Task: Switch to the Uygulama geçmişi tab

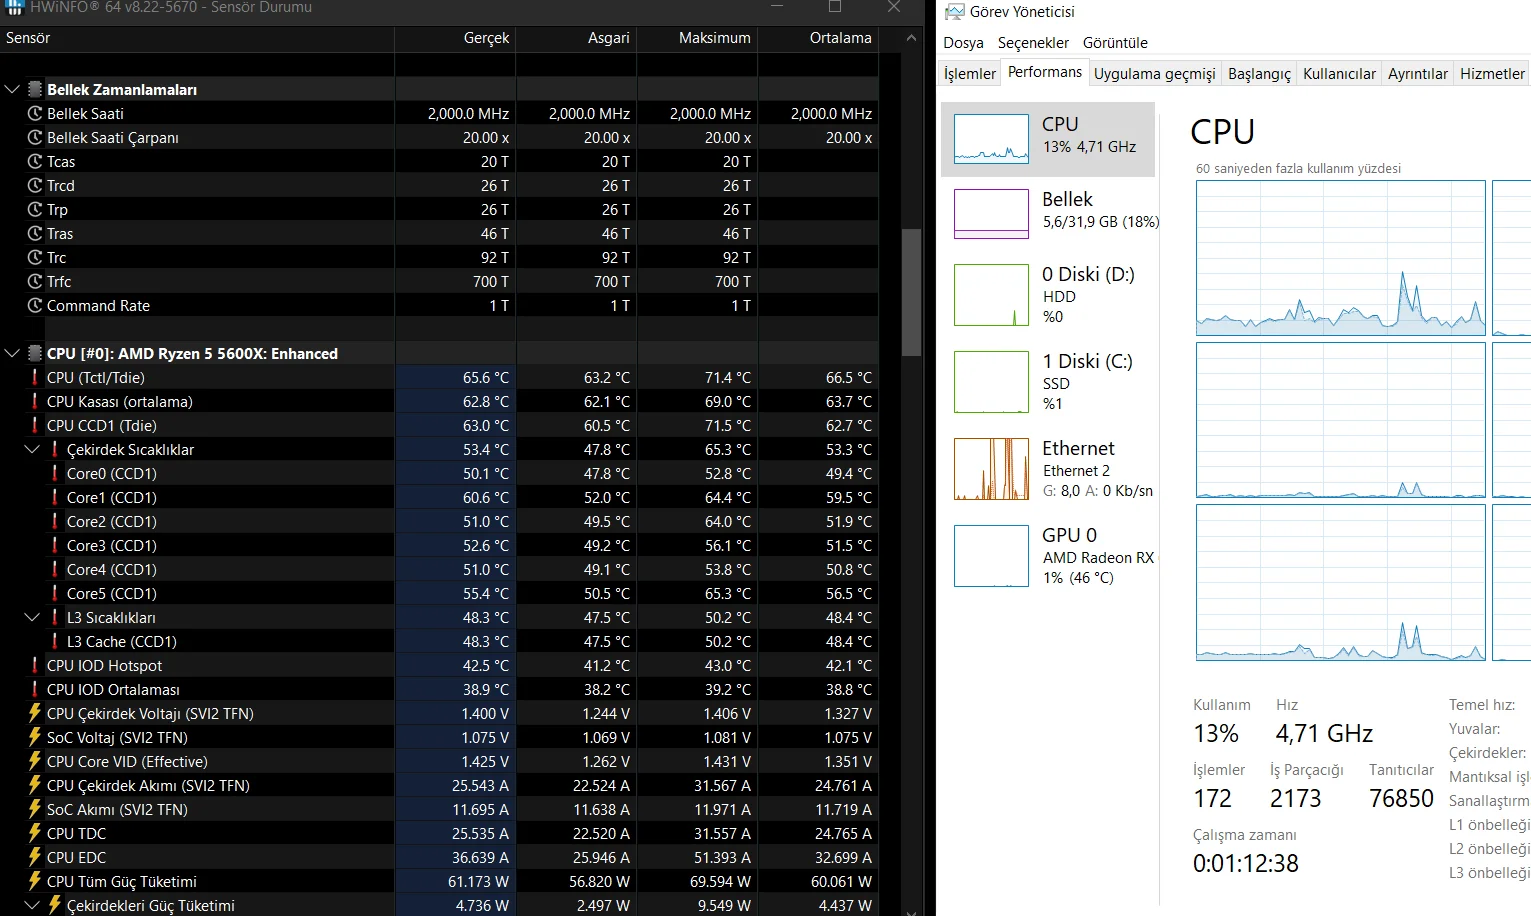Action: (x=1155, y=73)
